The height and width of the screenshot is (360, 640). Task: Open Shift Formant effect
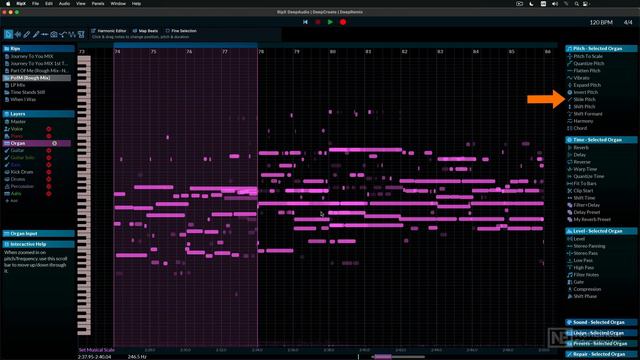click(x=588, y=114)
